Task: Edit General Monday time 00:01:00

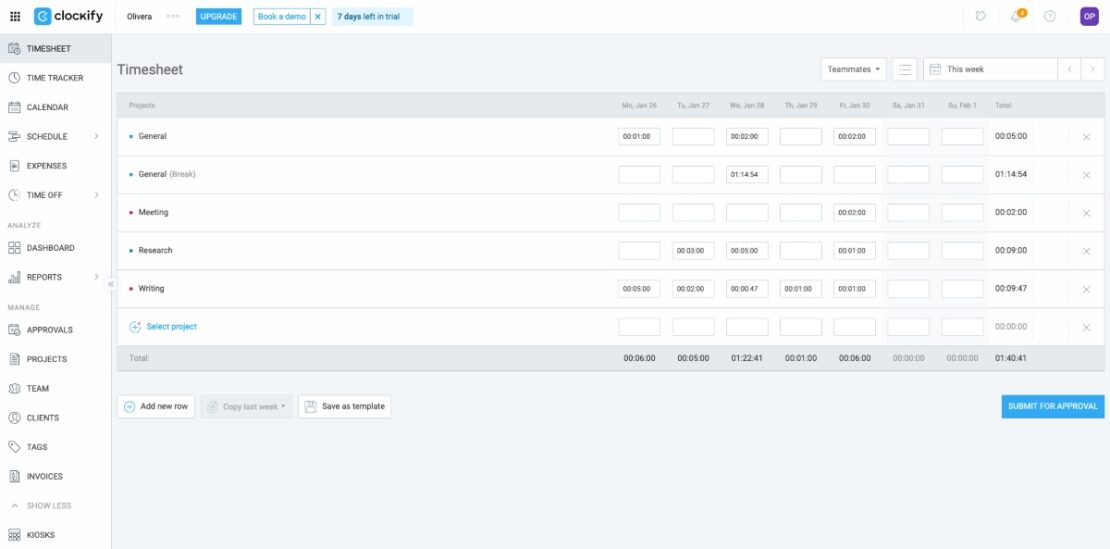Action: tap(639, 137)
